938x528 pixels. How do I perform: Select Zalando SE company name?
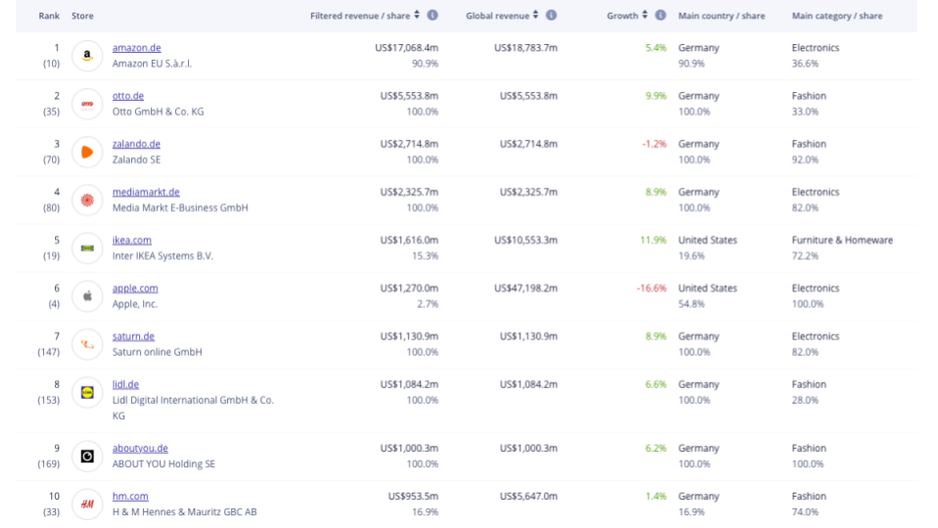(x=136, y=160)
